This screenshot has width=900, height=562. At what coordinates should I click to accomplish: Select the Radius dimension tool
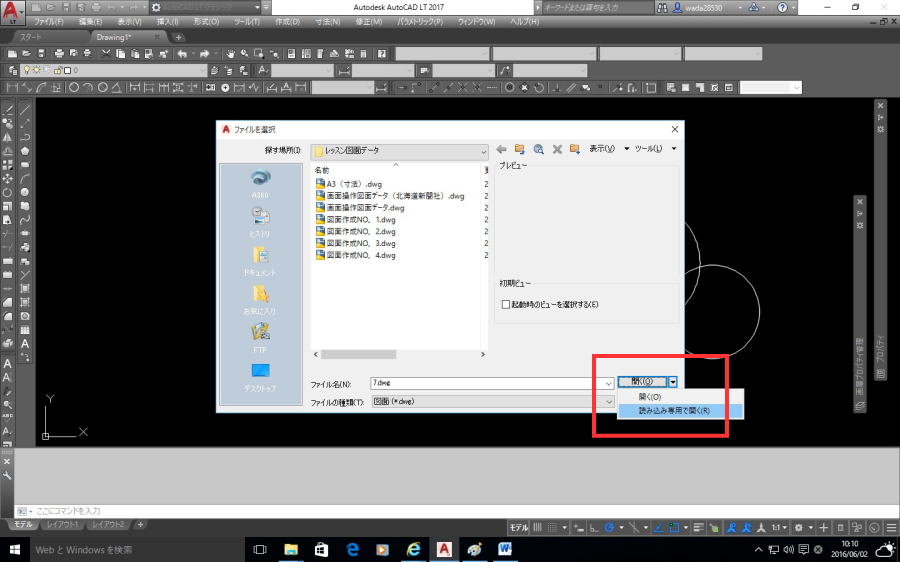(x=74, y=88)
